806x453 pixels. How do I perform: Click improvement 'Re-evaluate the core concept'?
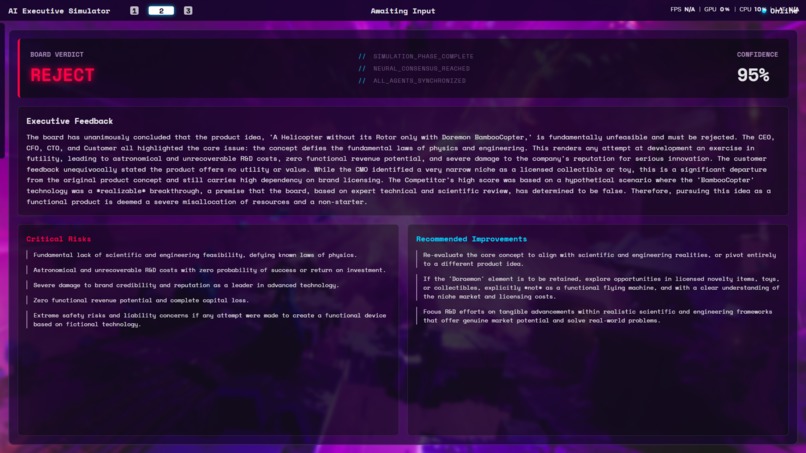click(x=599, y=259)
